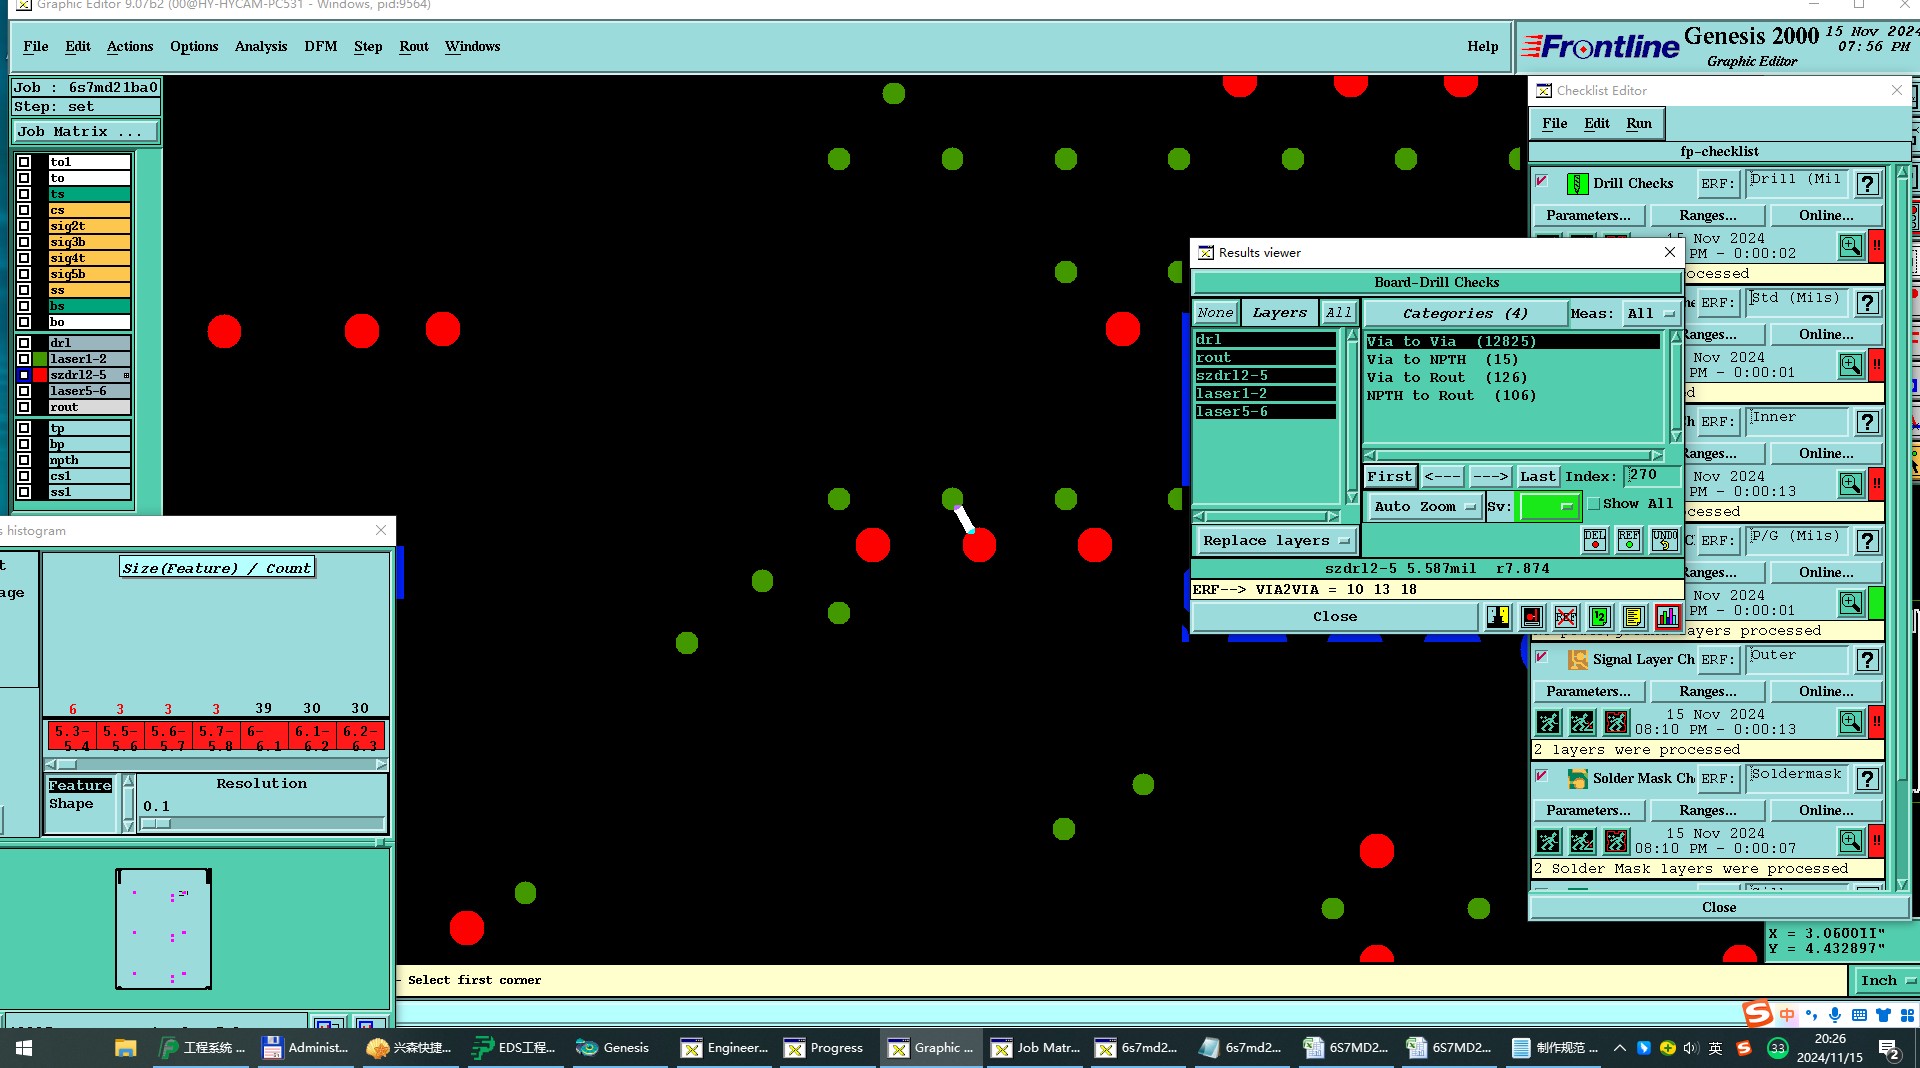Open the Job Matrix ... button
Image resolution: width=1920 pixels, height=1068 pixels.
(85, 132)
